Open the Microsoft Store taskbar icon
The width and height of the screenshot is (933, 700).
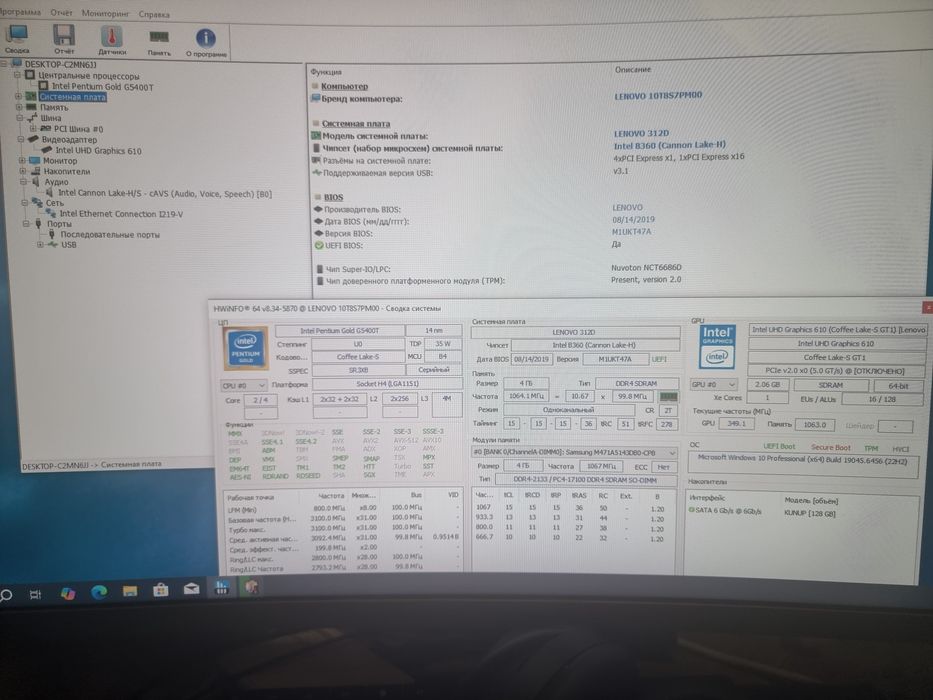[x=161, y=590]
